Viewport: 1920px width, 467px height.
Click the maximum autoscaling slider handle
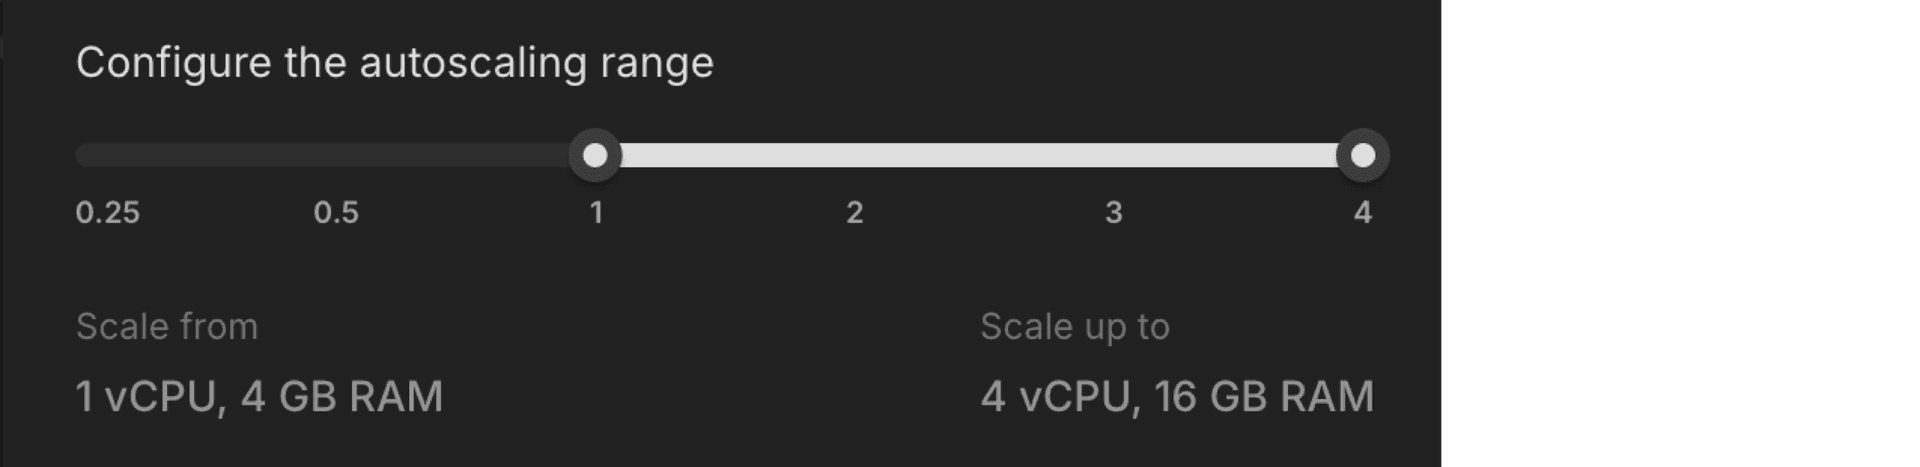[x=1363, y=156]
